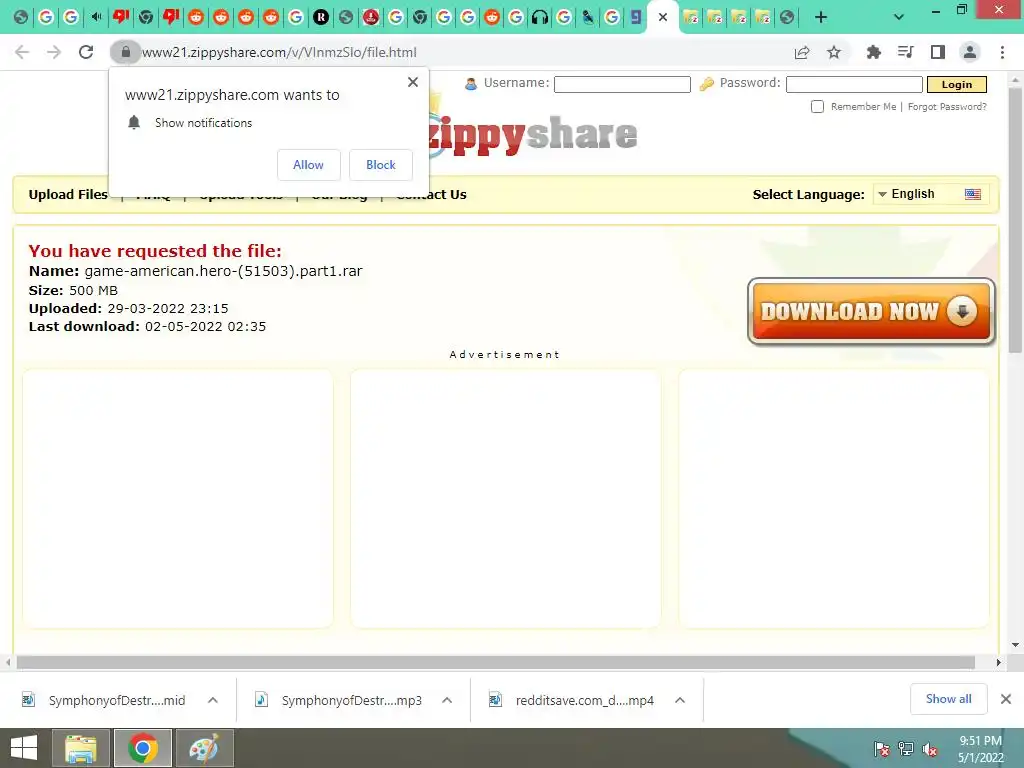This screenshot has width=1024, height=768.
Task: Switch to the pen icon tab
Action: point(588,18)
